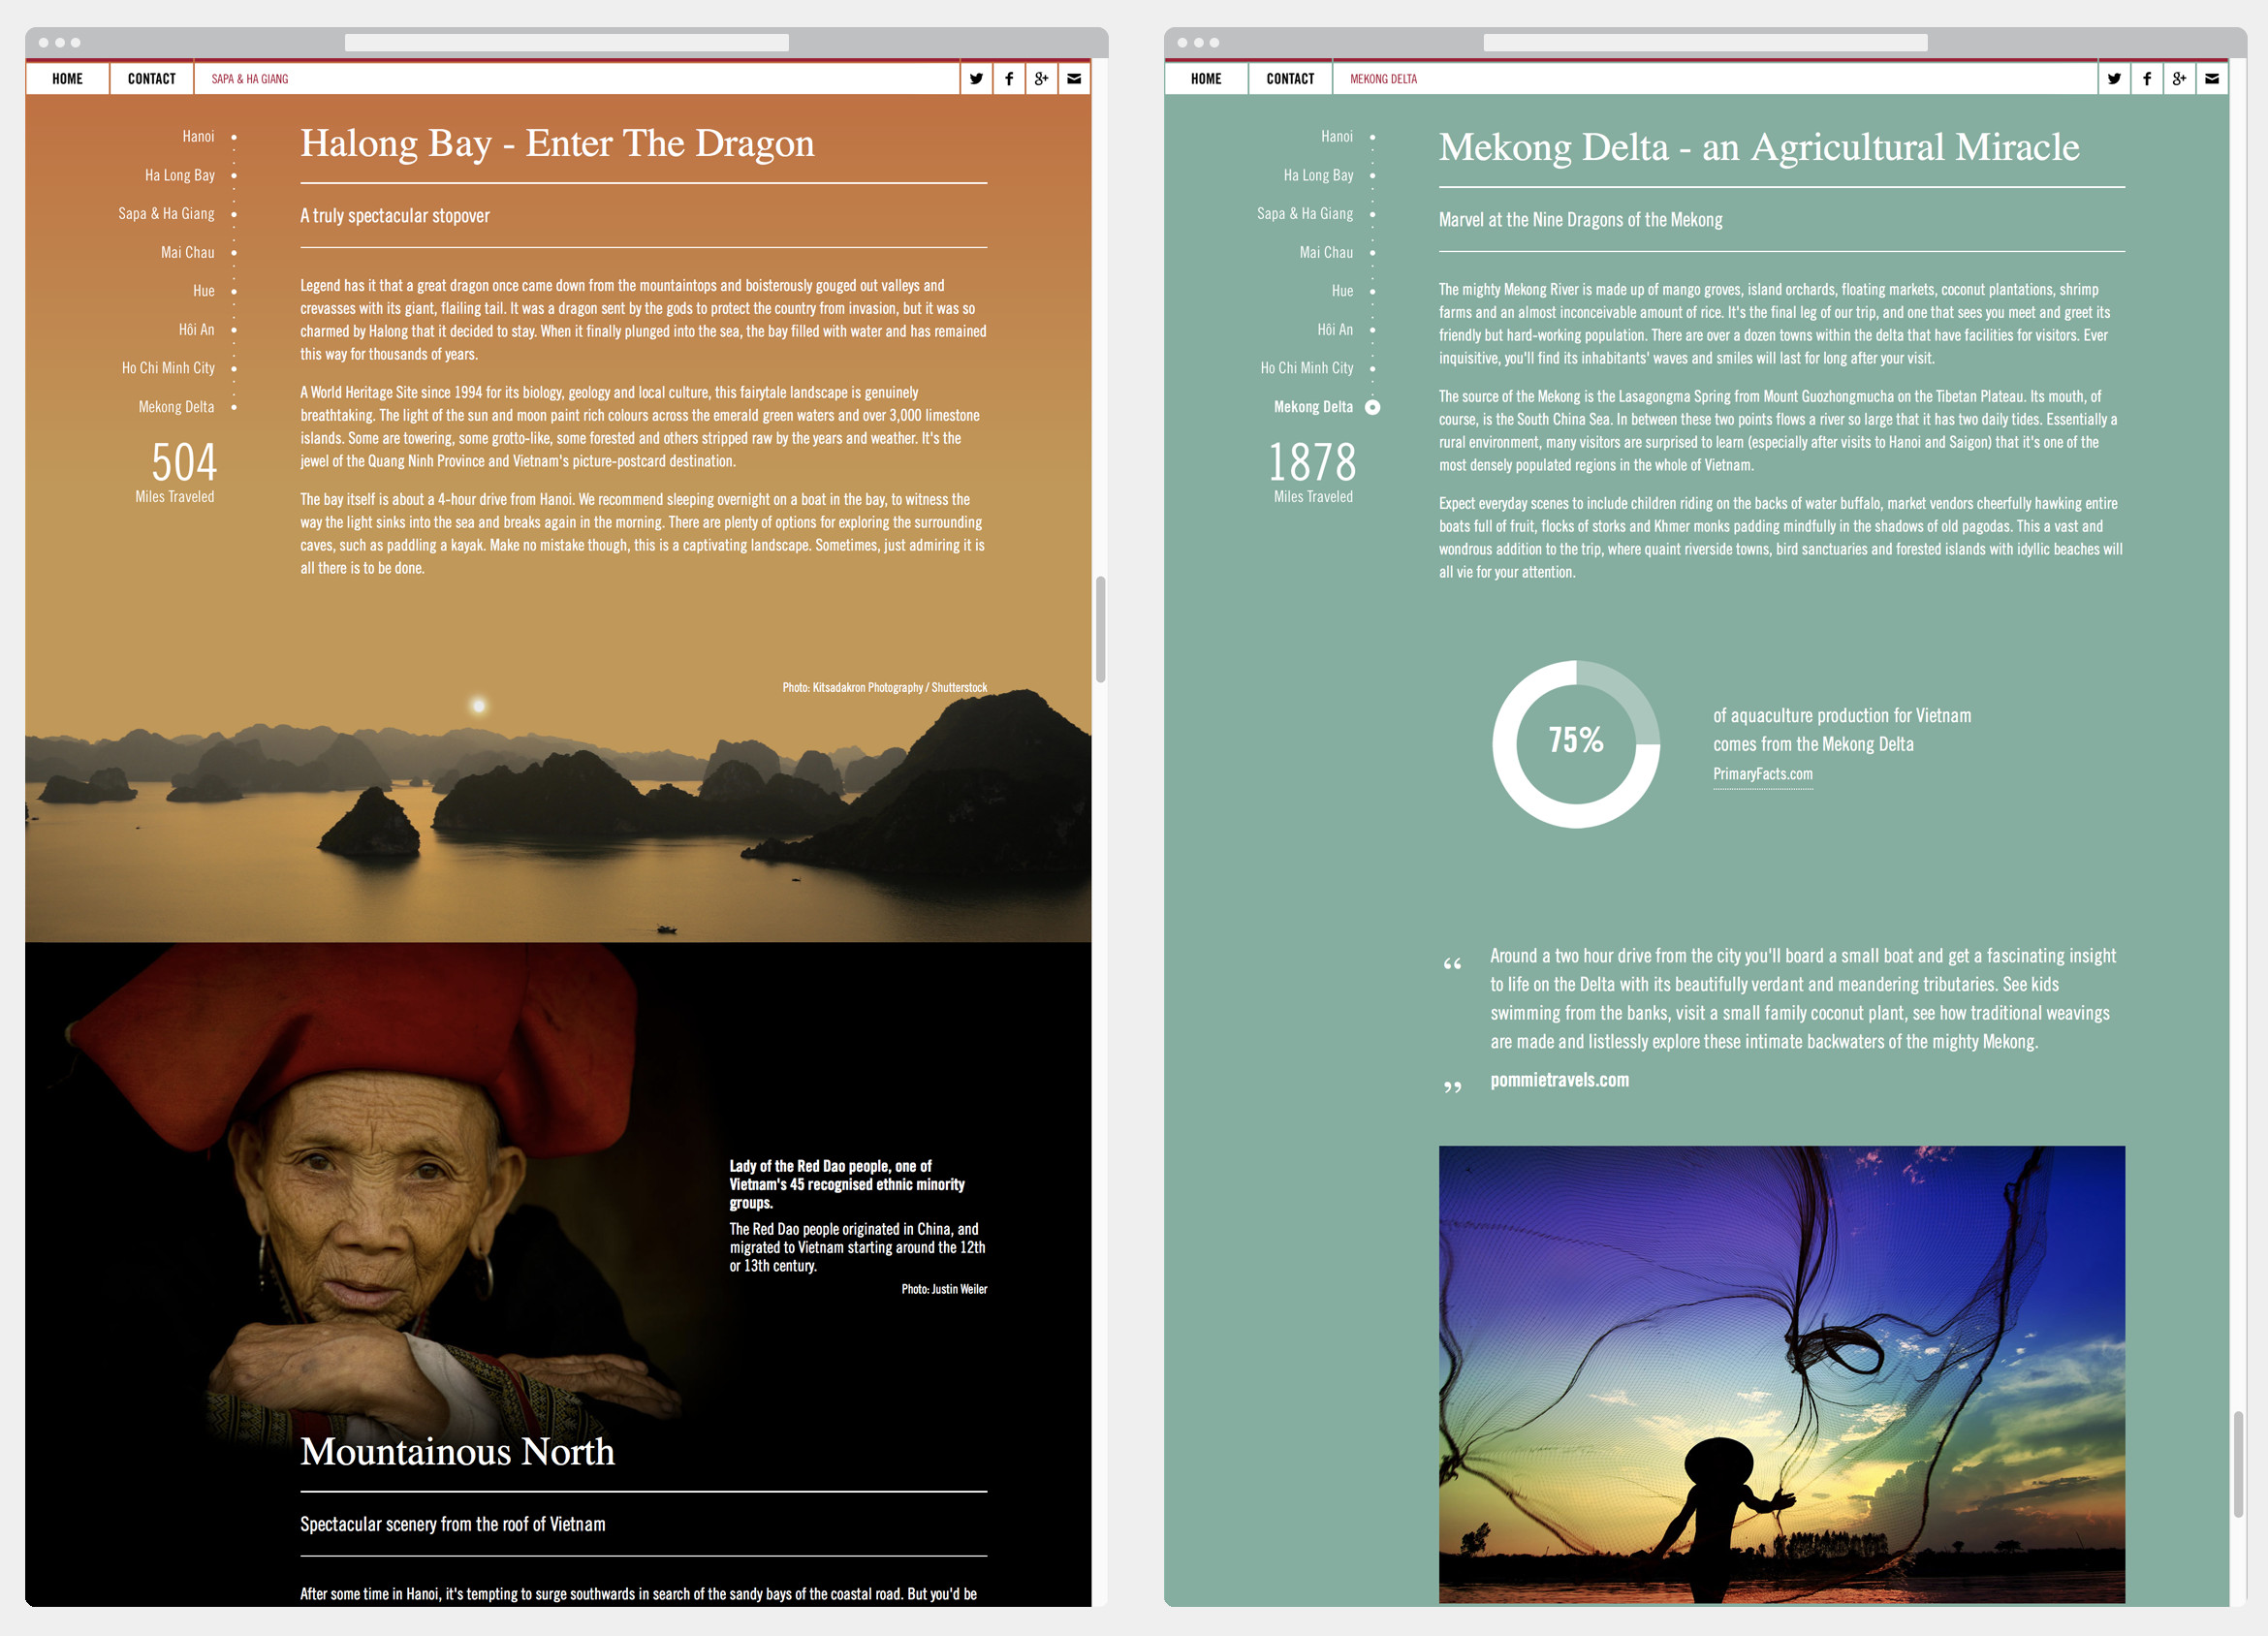The width and height of the screenshot is (2268, 1636).
Task: Go to Hanoi in left window sidebar
Action: pyautogui.click(x=198, y=136)
